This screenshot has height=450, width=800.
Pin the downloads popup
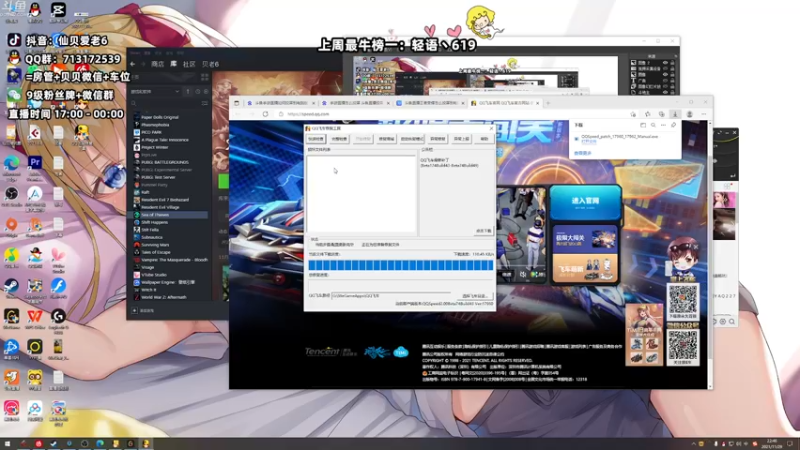pos(673,125)
